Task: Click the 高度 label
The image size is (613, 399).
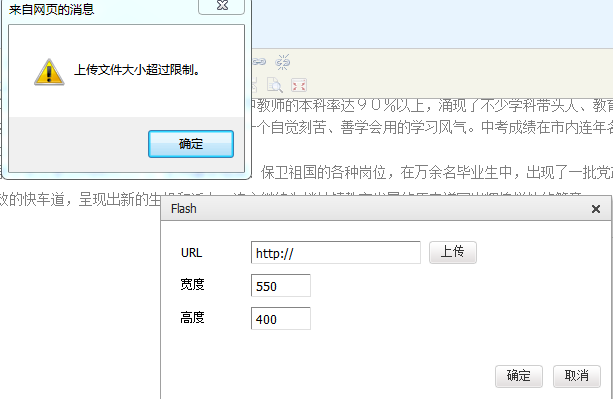Action: [192, 318]
